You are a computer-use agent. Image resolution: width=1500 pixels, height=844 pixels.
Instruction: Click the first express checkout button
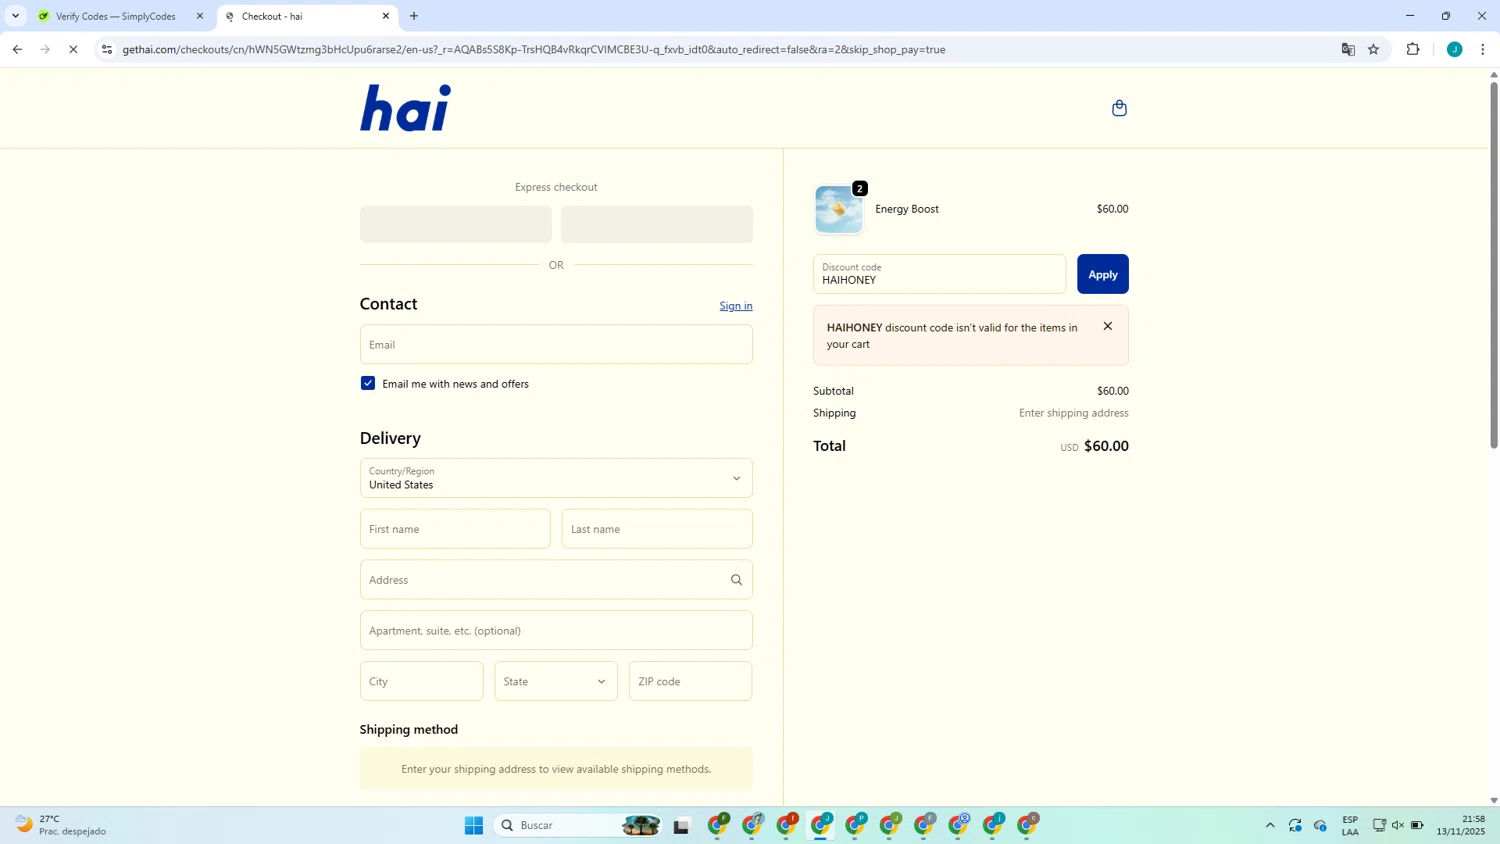pyautogui.click(x=456, y=224)
